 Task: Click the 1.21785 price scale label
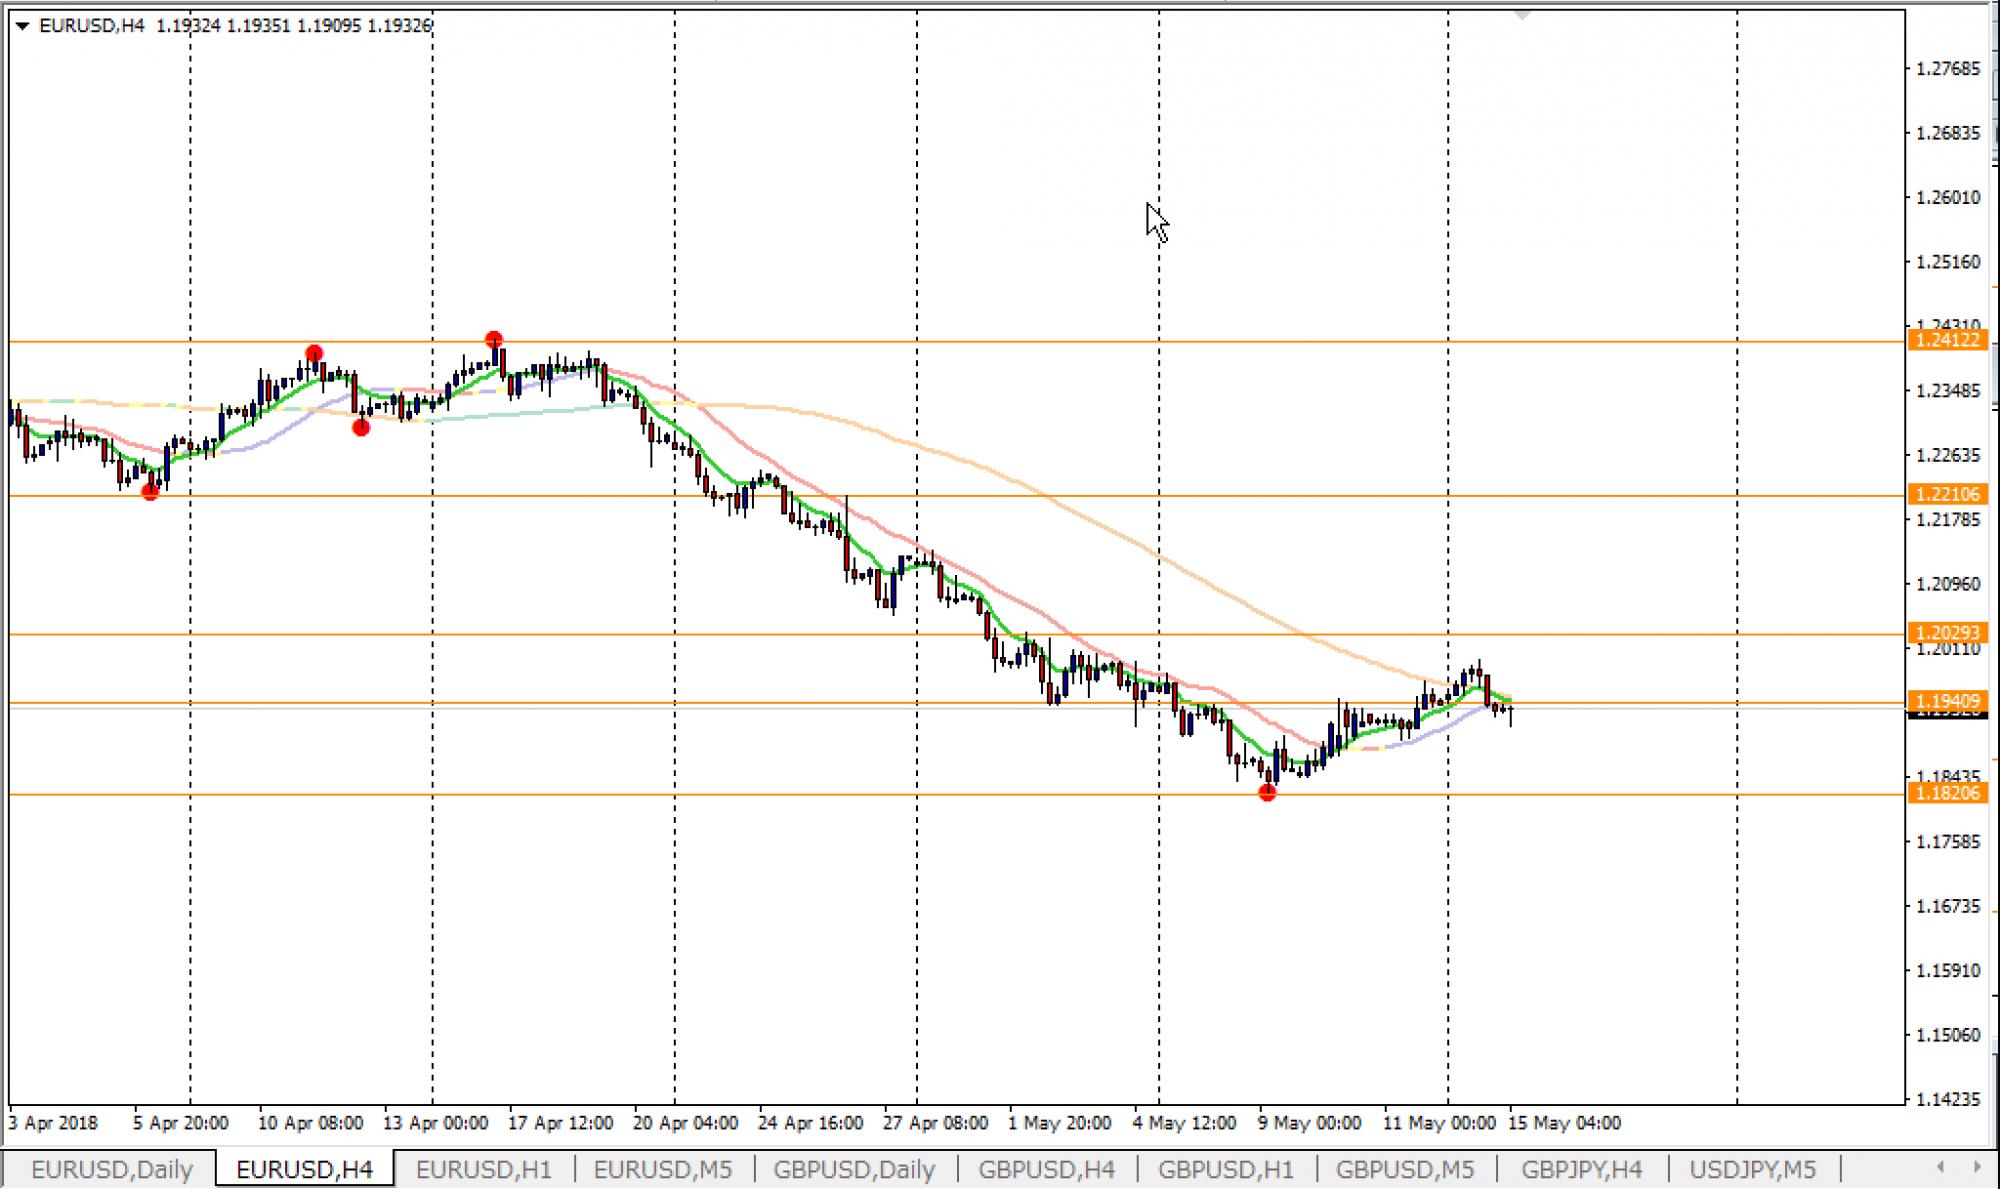click(x=1948, y=520)
